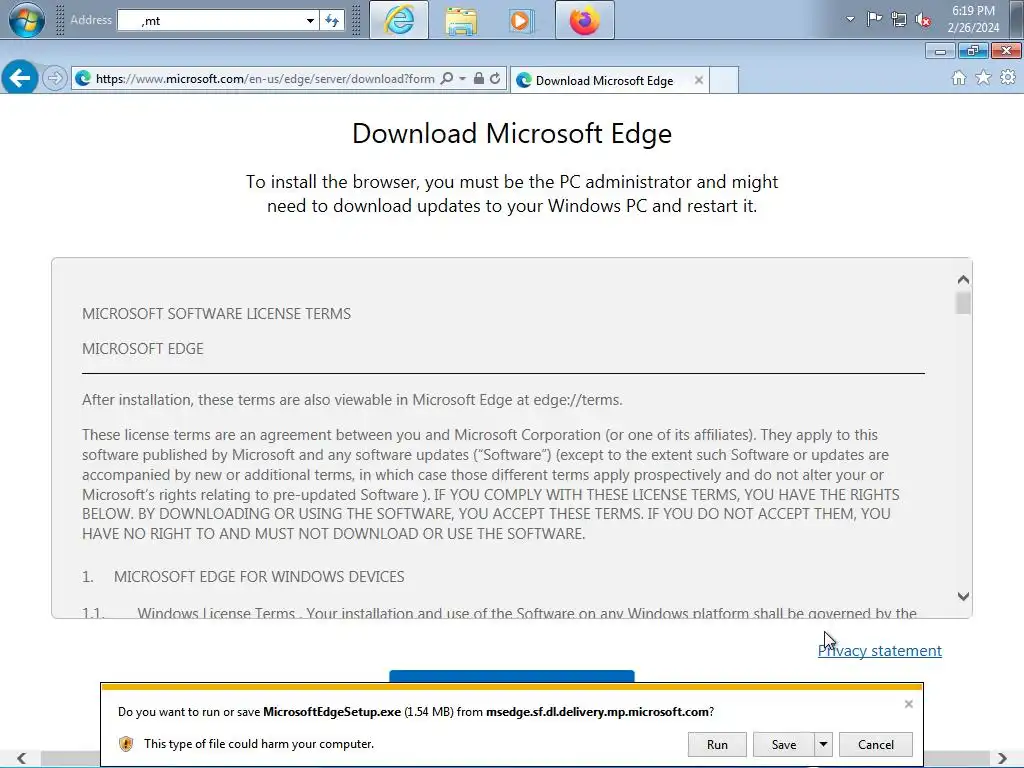Open Favorites with the star icon
1024x768 pixels.
click(x=983, y=78)
